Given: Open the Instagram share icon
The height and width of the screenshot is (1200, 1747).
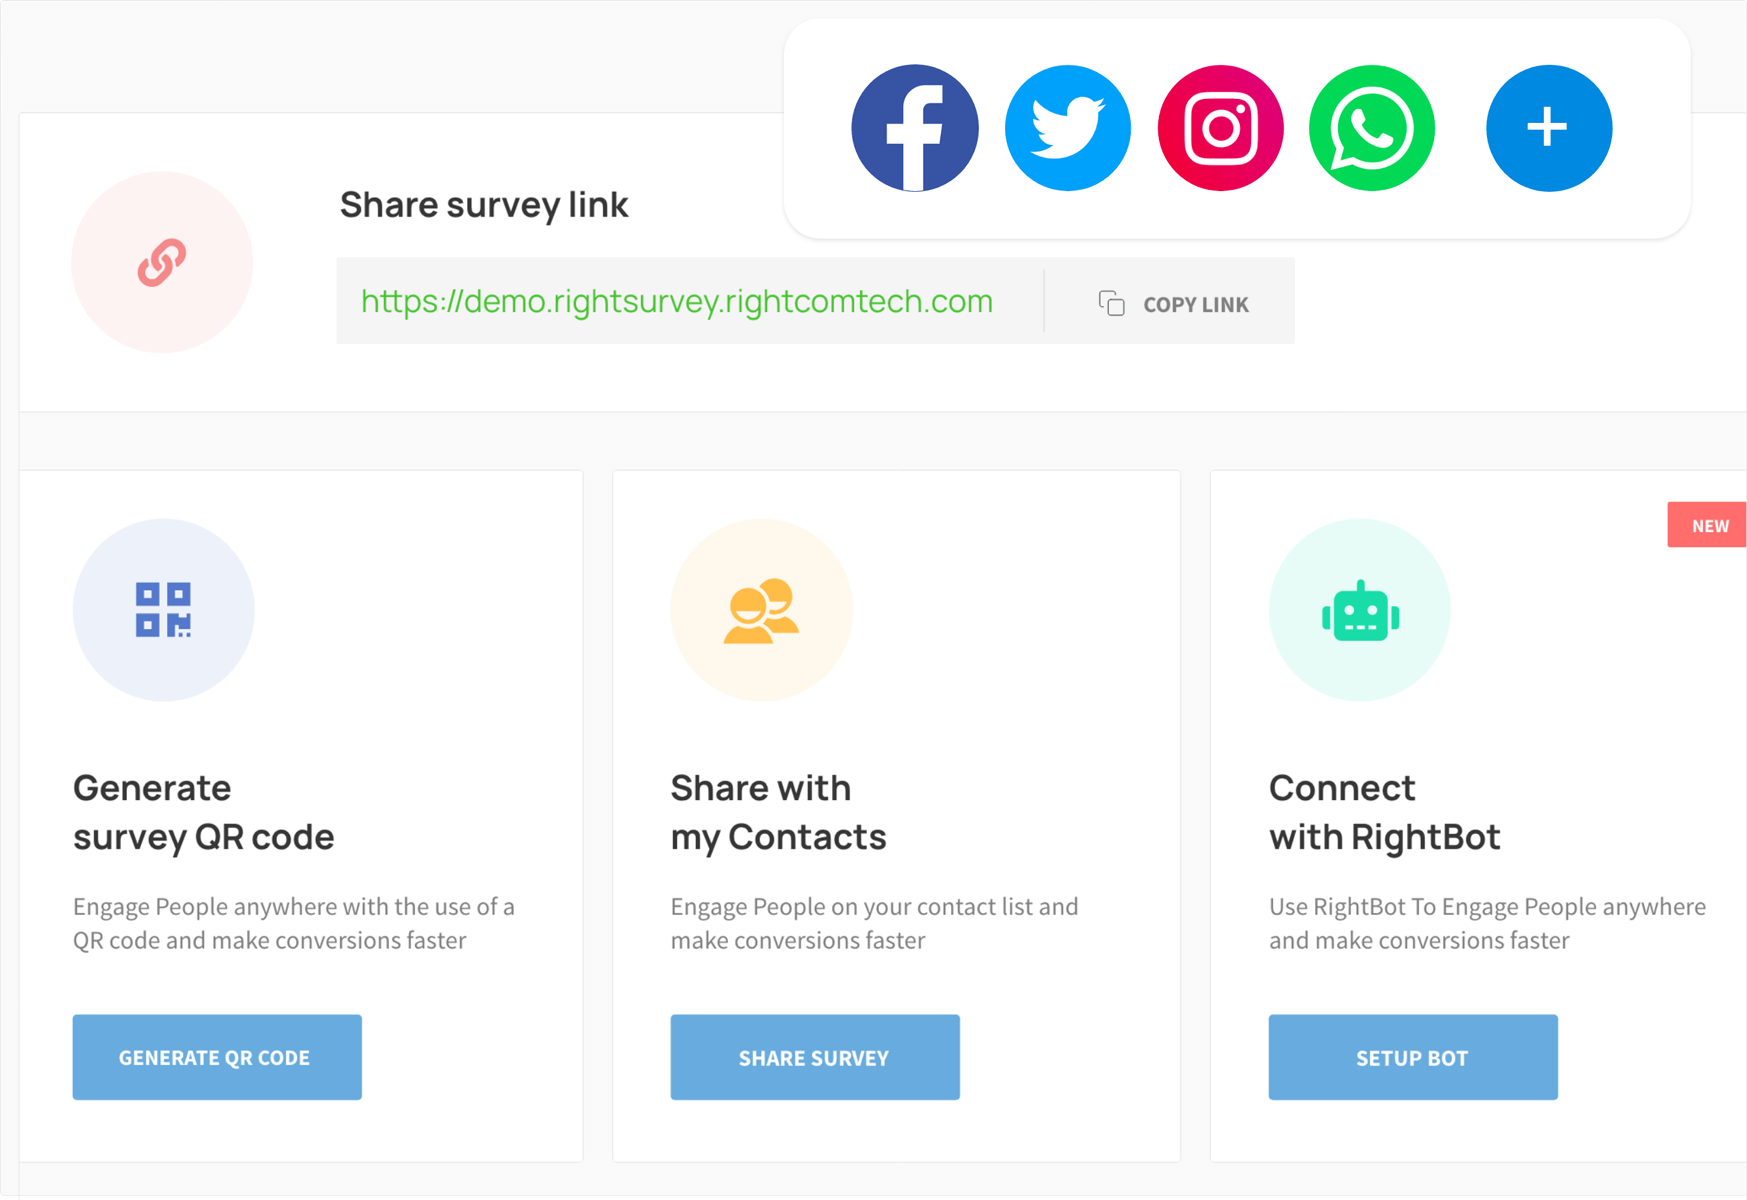Looking at the screenshot, I should point(1220,128).
